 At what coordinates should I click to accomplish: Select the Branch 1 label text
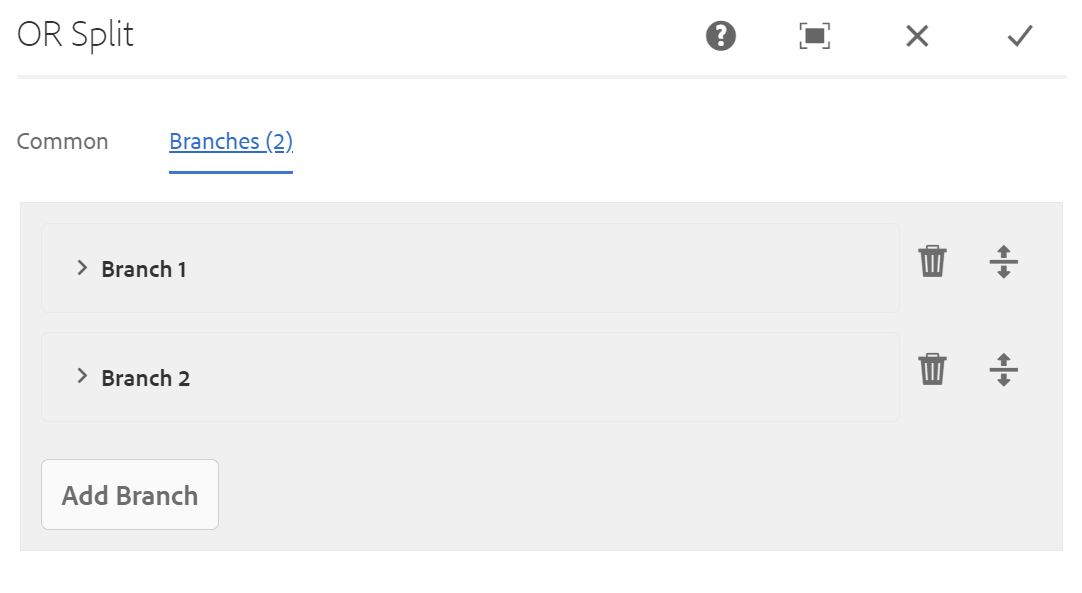point(144,269)
